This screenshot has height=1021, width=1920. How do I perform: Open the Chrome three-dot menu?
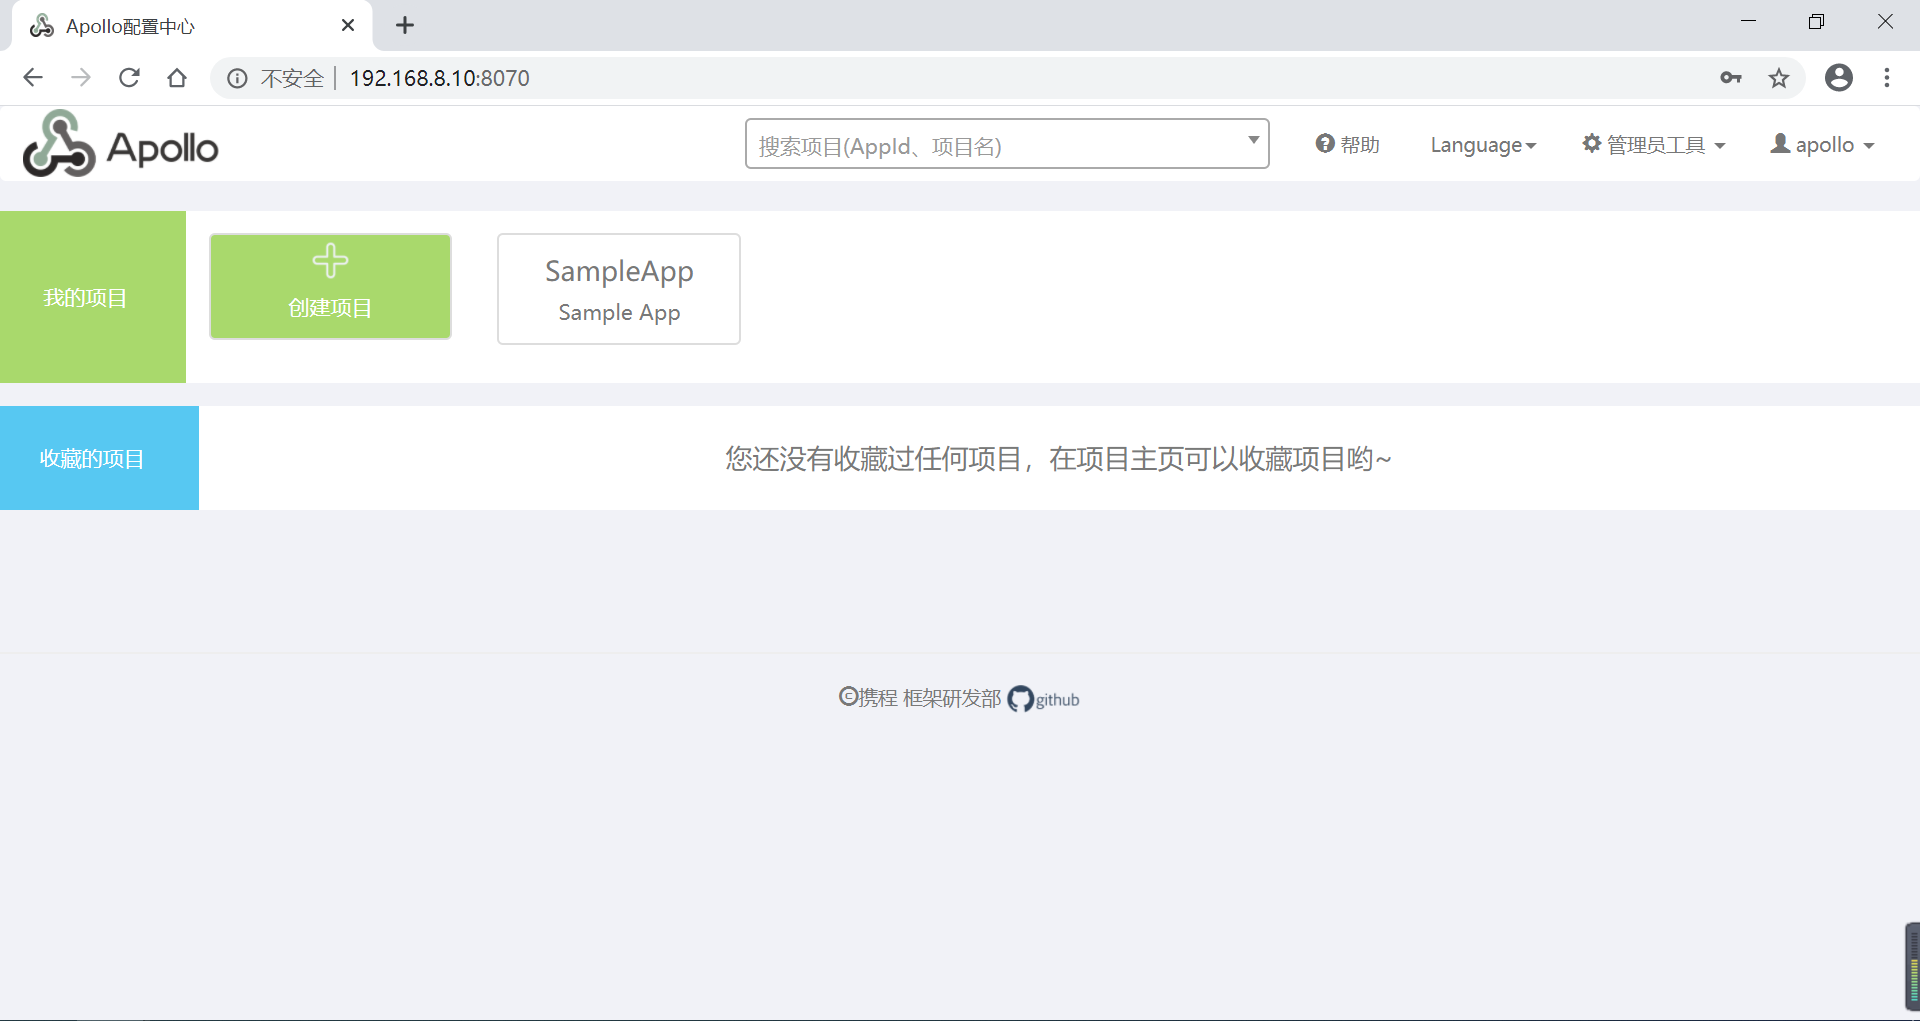pyautogui.click(x=1887, y=77)
